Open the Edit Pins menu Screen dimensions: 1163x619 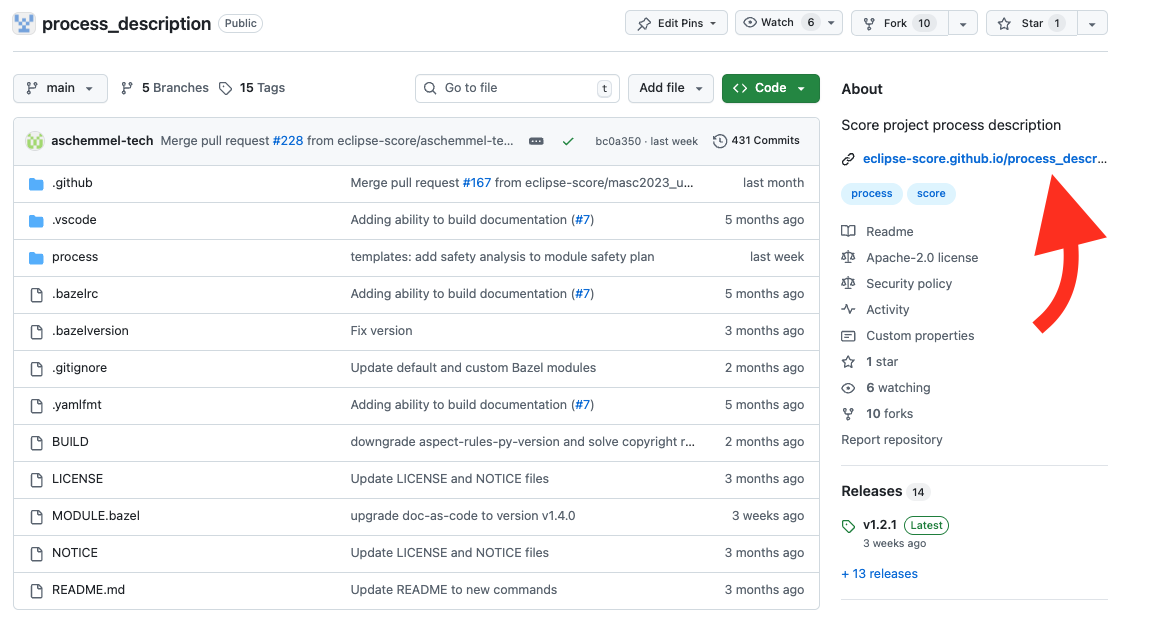tap(676, 22)
